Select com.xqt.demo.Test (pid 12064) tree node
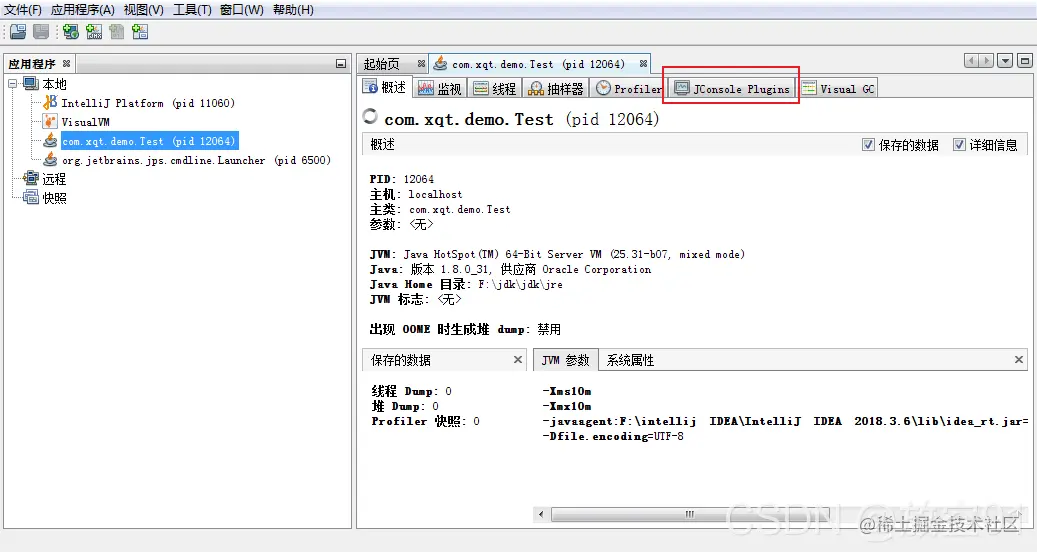Screen dimensions: 1037x552 click(149, 141)
